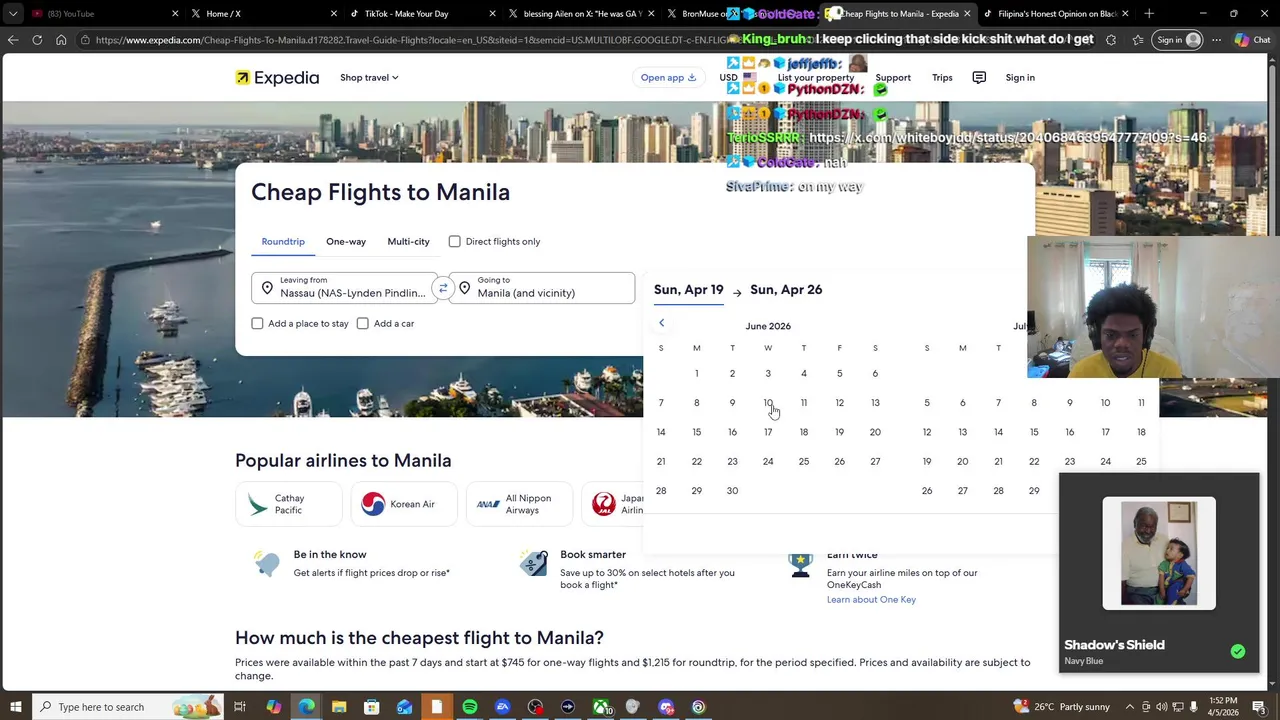The image size is (1280, 720).
Task: Go to previous month in calendar
Action: [x=661, y=323]
